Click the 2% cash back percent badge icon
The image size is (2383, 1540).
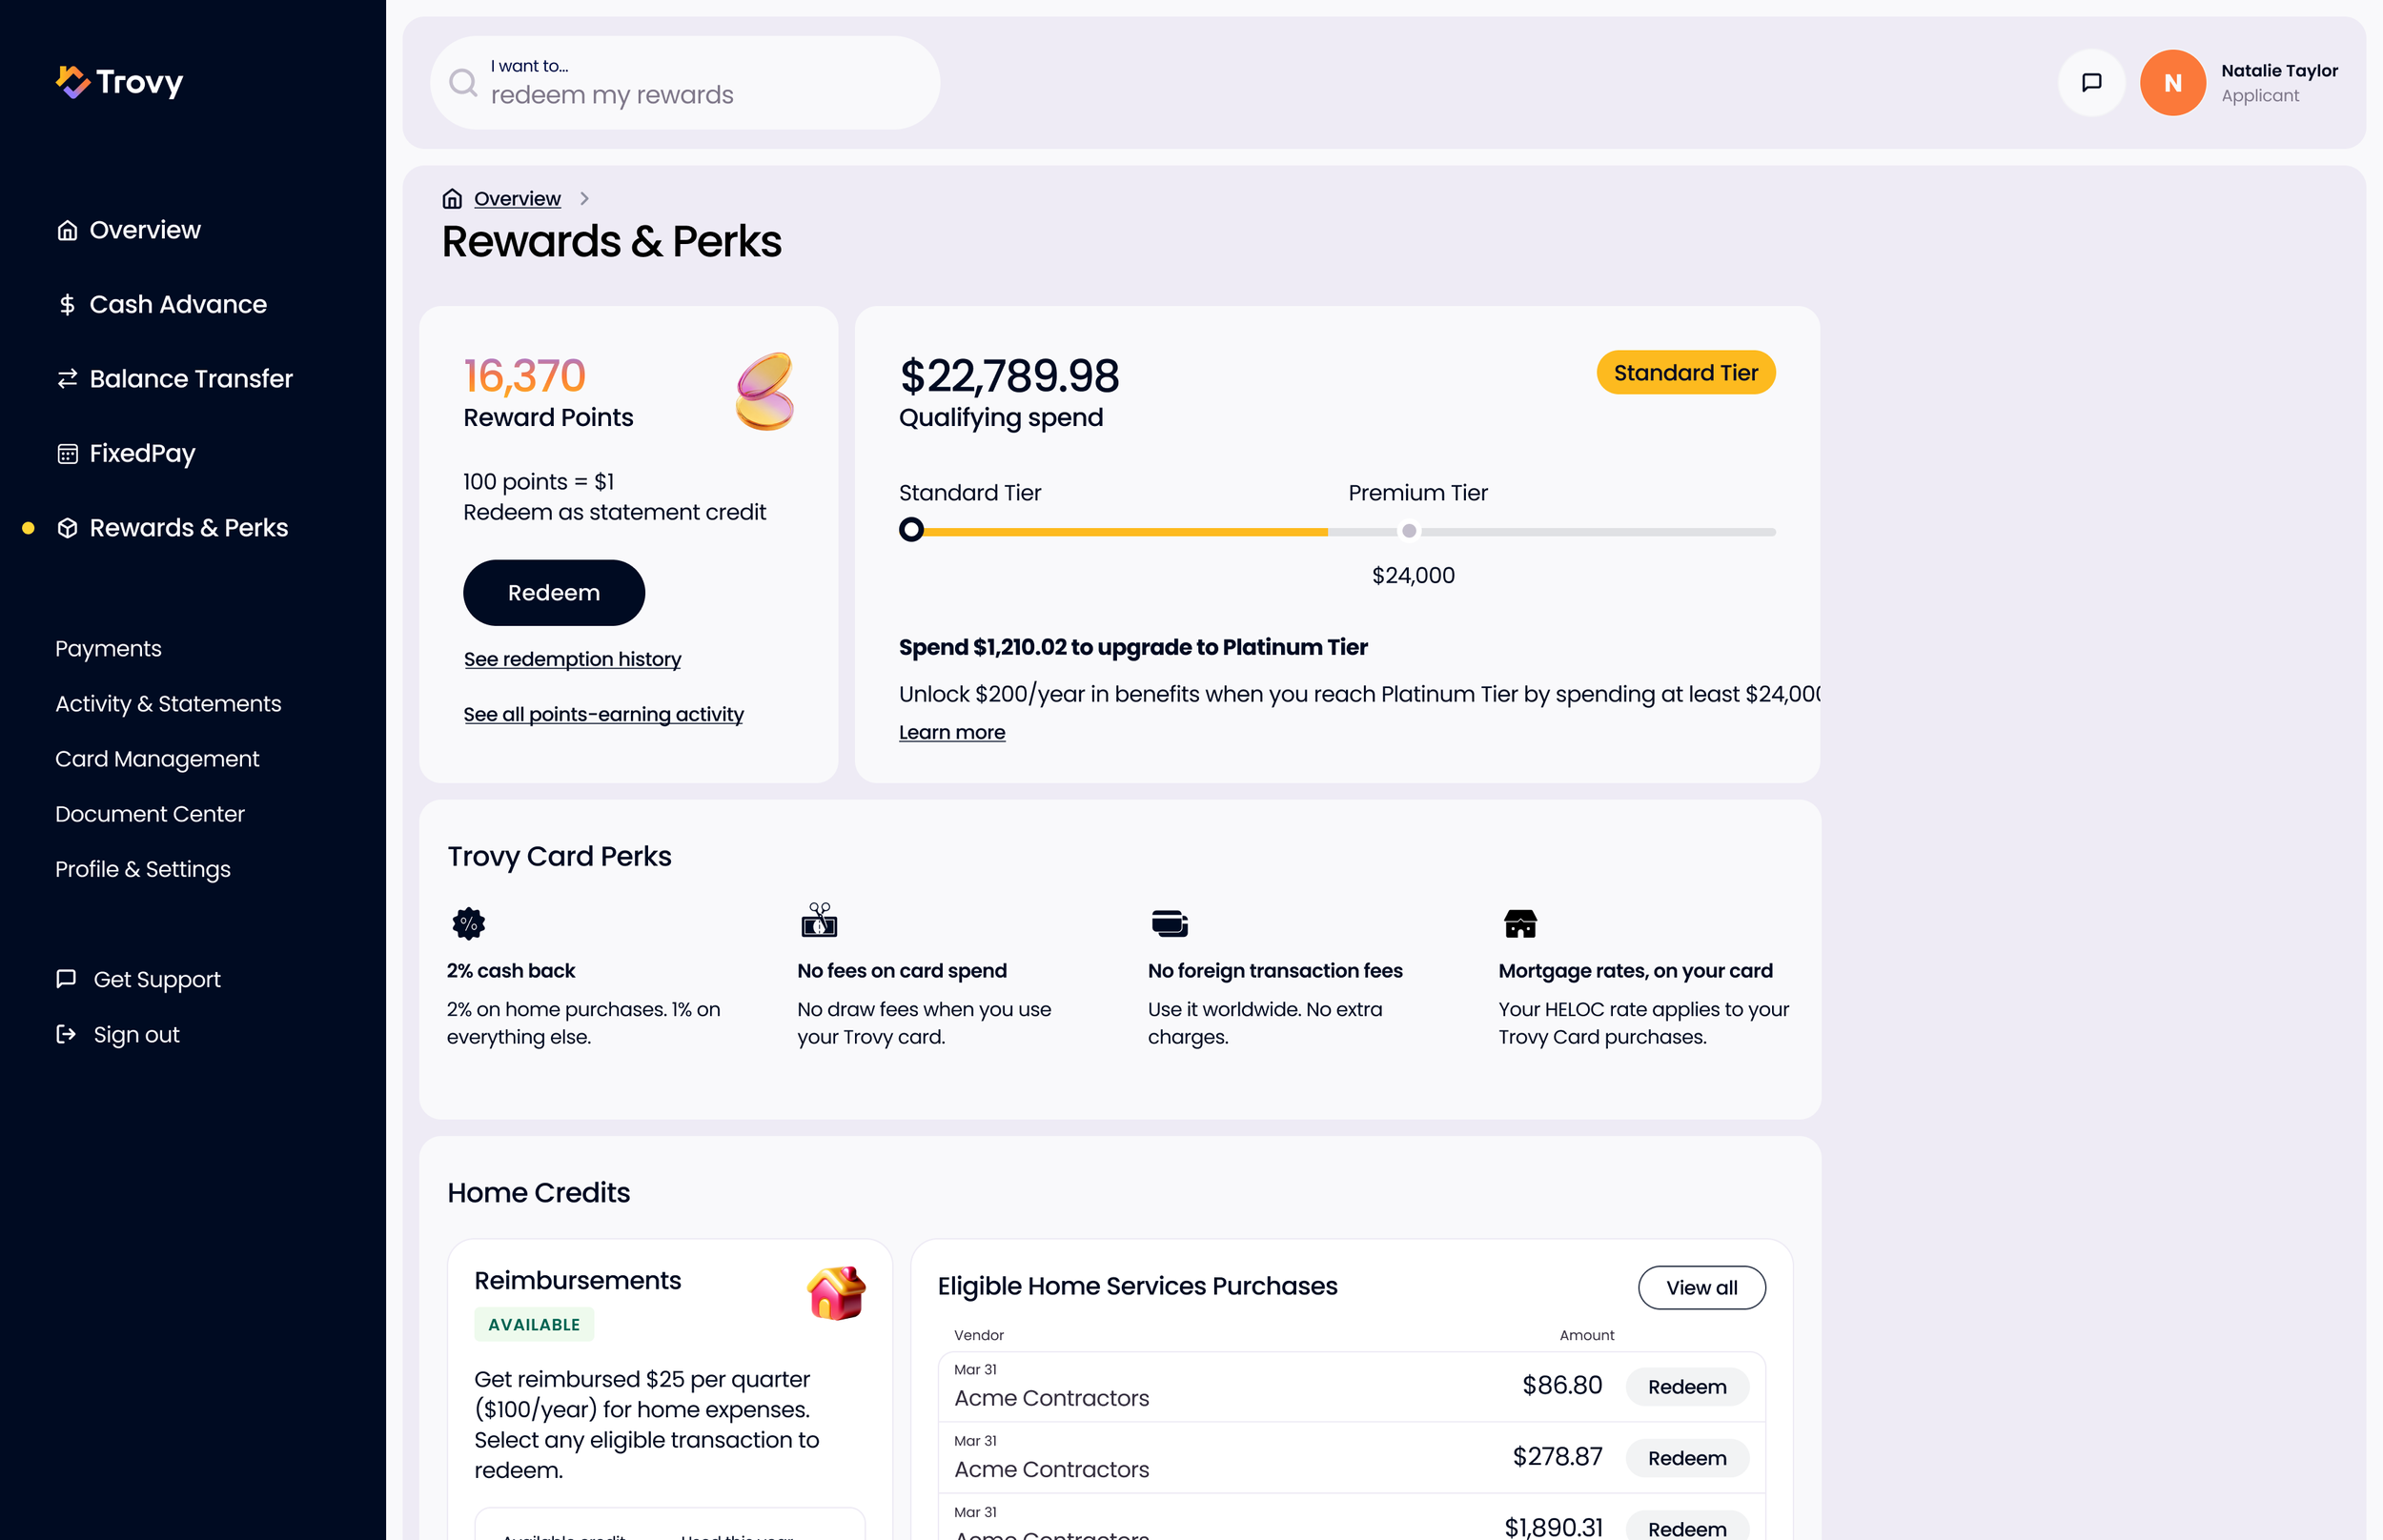pyautogui.click(x=468, y=922)
